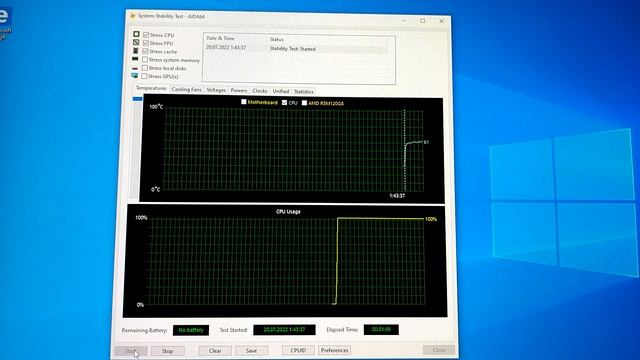The width and height of the screenshot is (640, 360).
Task: Open the Clocks tab
Action: point(260,91)
